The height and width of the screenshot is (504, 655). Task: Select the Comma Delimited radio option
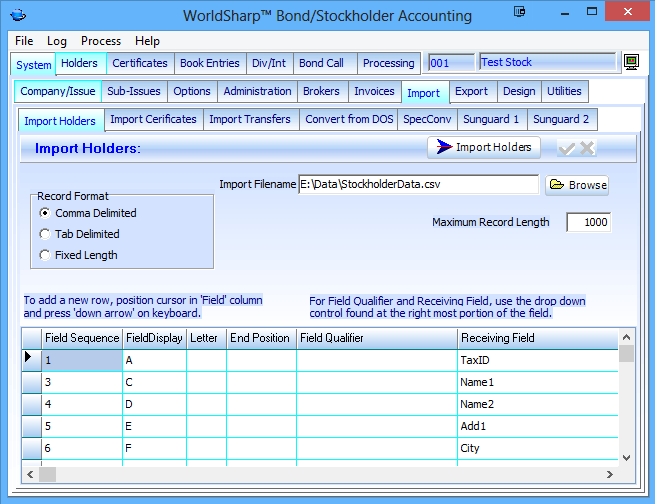click(44, 213)
